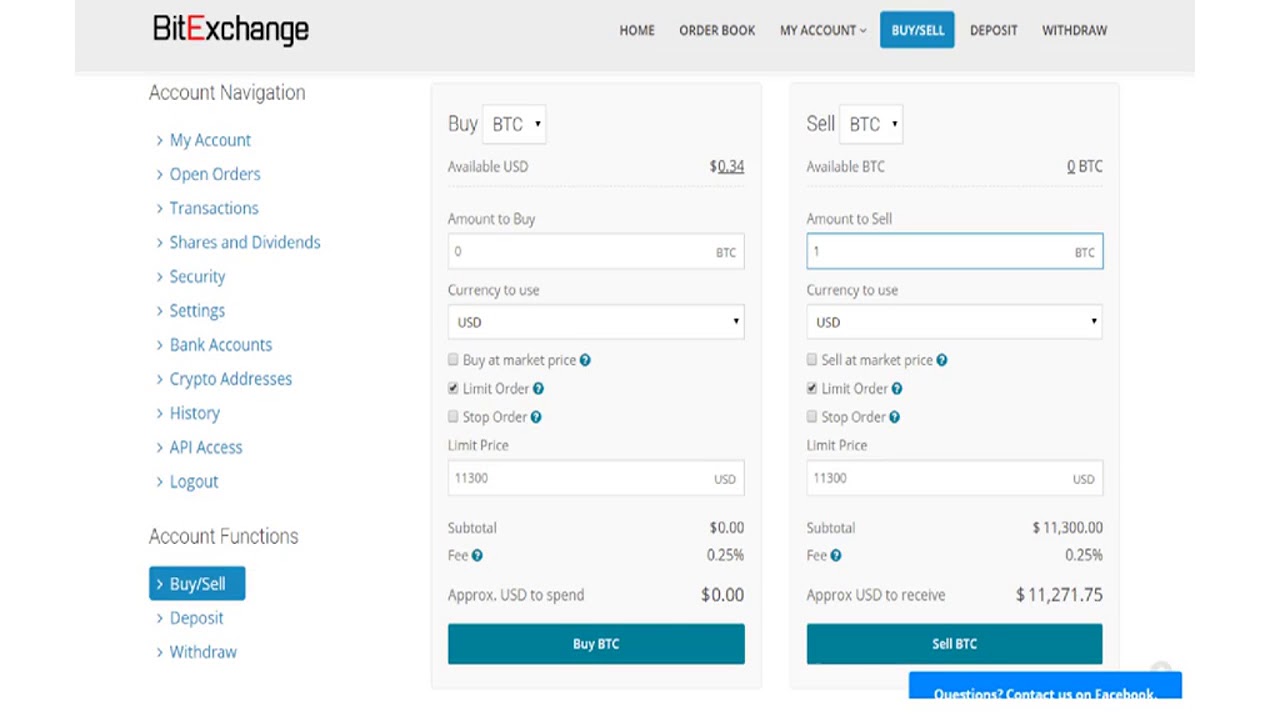Image resolution: width=1280 pixels, height=720 pixels.
Task: Open Settings sidebar link
Action: [196, 310]
